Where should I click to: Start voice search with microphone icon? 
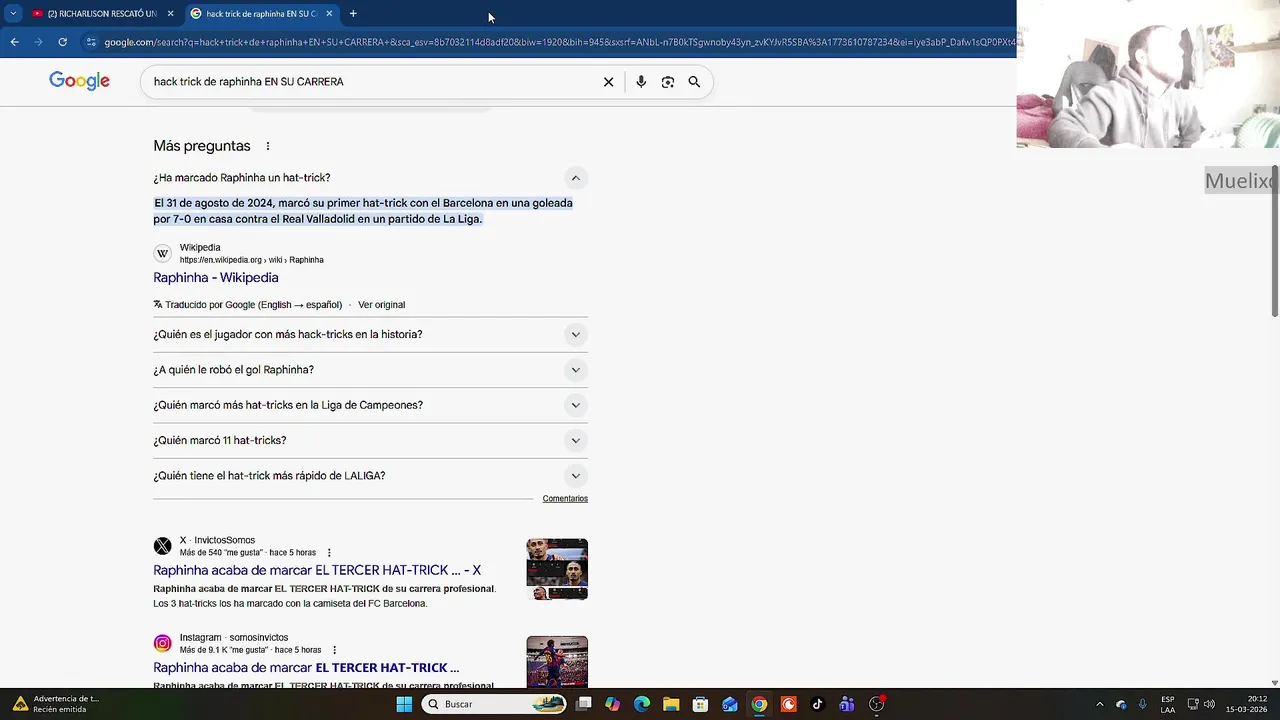coord(641,82)
